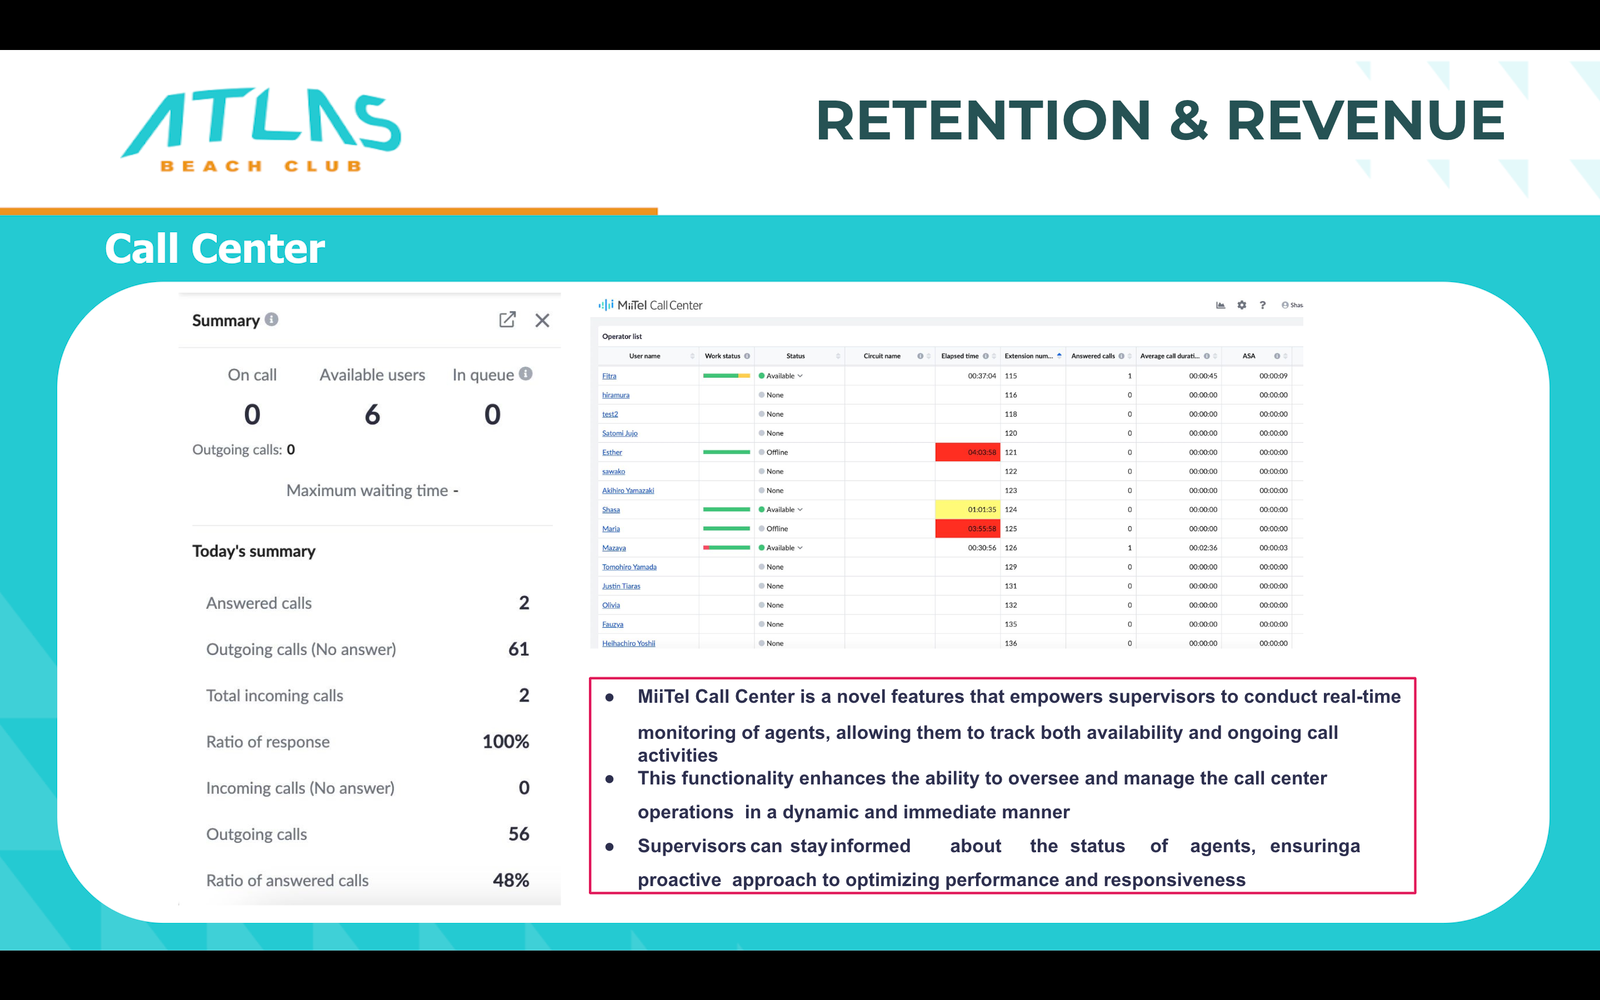The image size is (1600, 1000).
Task: Open settings via the gear icon
Action: coord(1242,305)
